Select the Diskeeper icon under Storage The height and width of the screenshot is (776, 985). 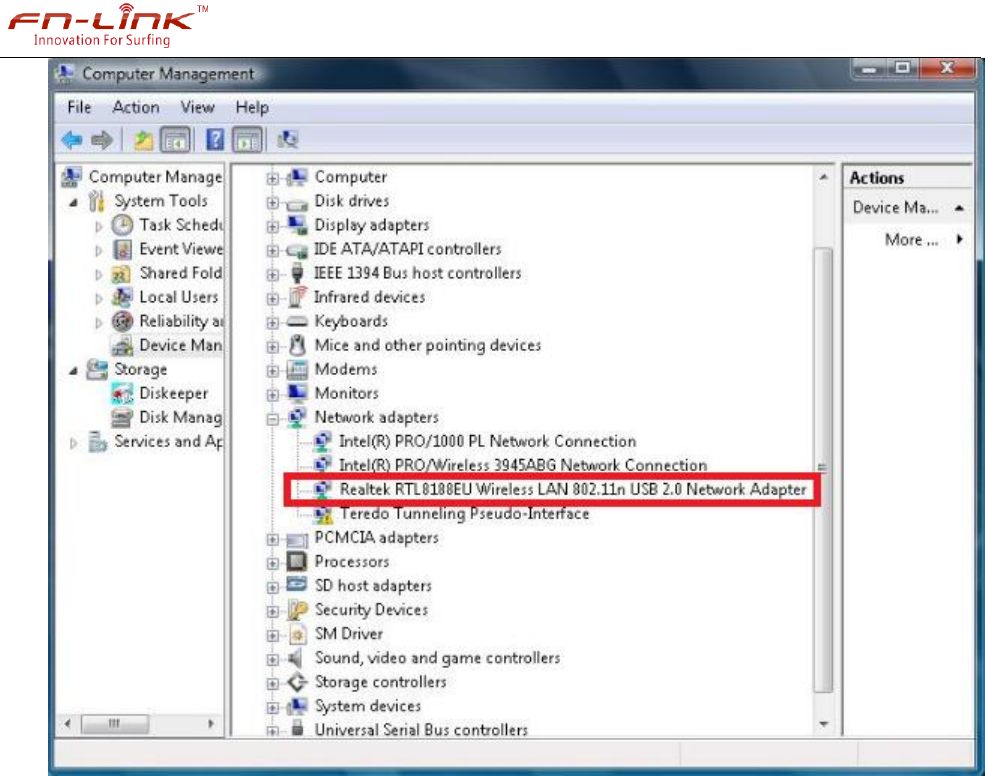tap(123, 393)
